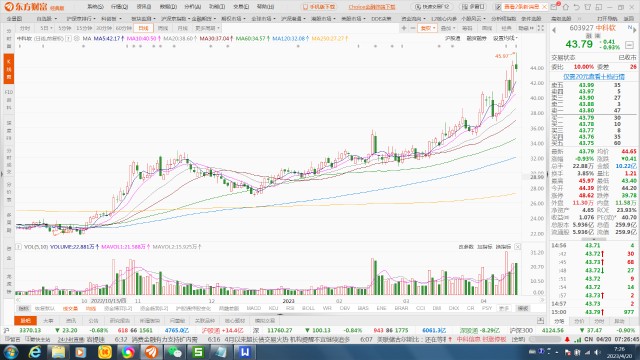Click the question mark box beside 中科软
The height and width of the screenshot is (360, 640).
click(x=69, y=38)
